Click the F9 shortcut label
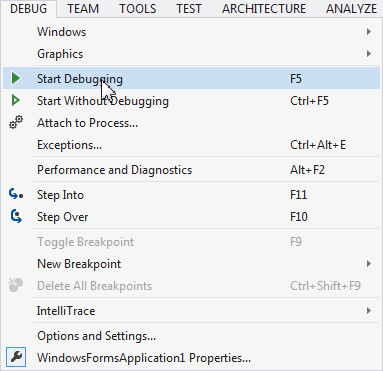The image size is (383, 371). tap(296, 242)
